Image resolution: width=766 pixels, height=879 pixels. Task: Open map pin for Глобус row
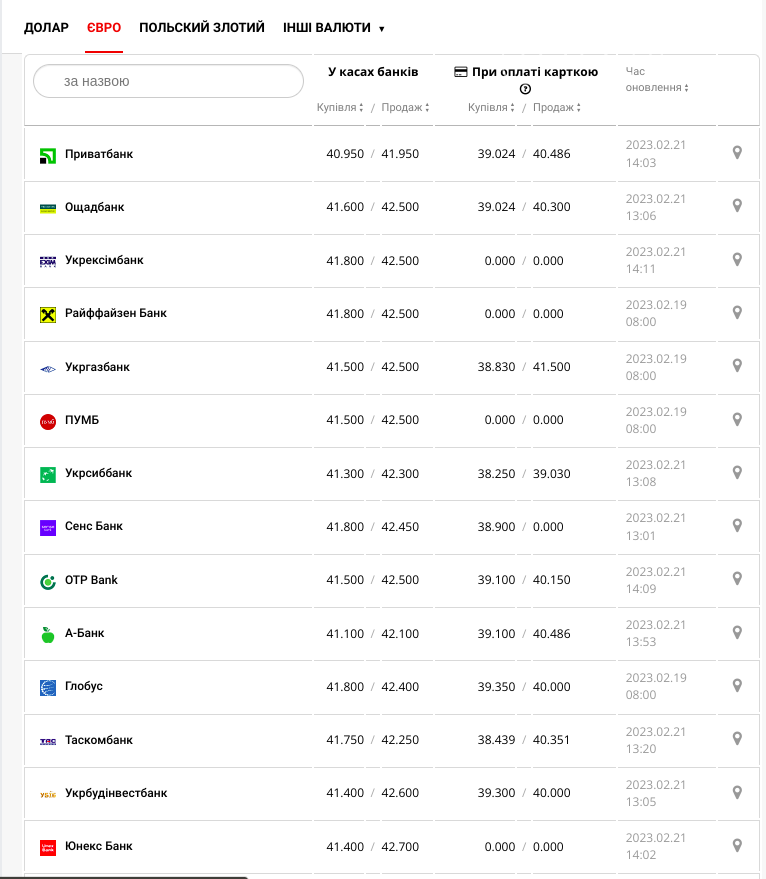click(x=737, y=686)
